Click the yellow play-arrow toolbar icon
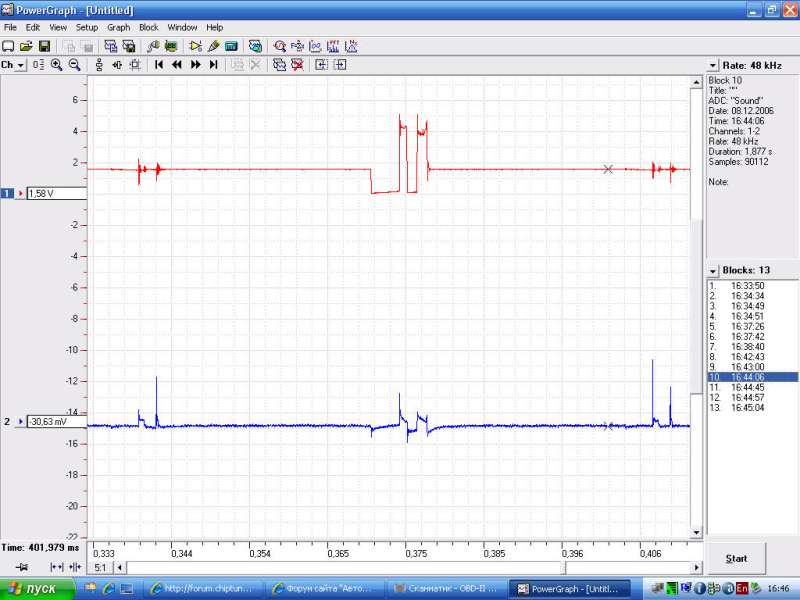 pos(195,47)
